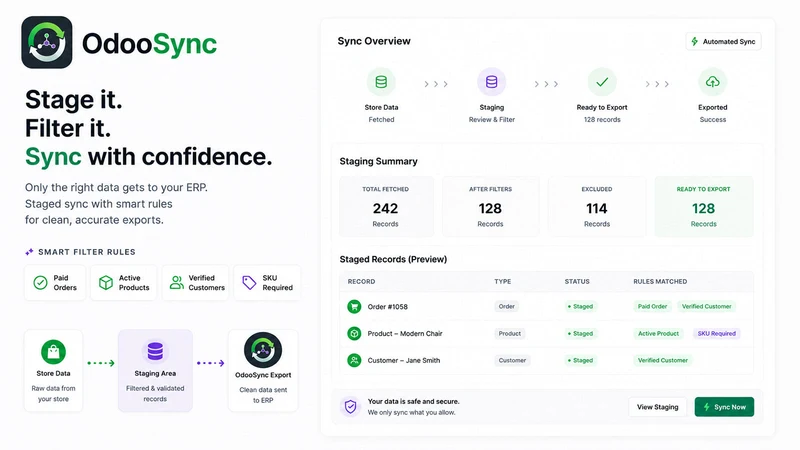Viewport: 800px width, 450px height.
Task: Click the Product type badge
Action: click(510, 334)
